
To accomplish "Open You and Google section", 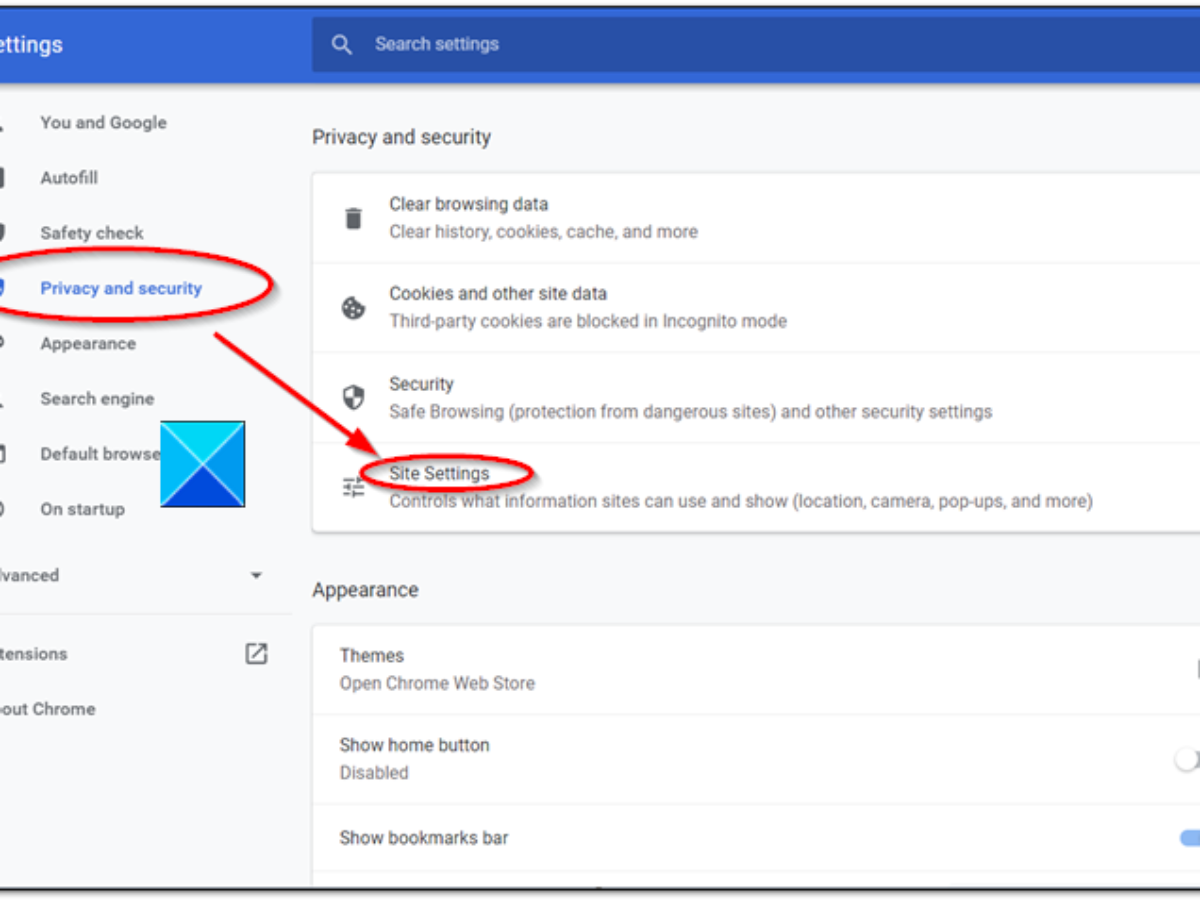I will (104, 123).
